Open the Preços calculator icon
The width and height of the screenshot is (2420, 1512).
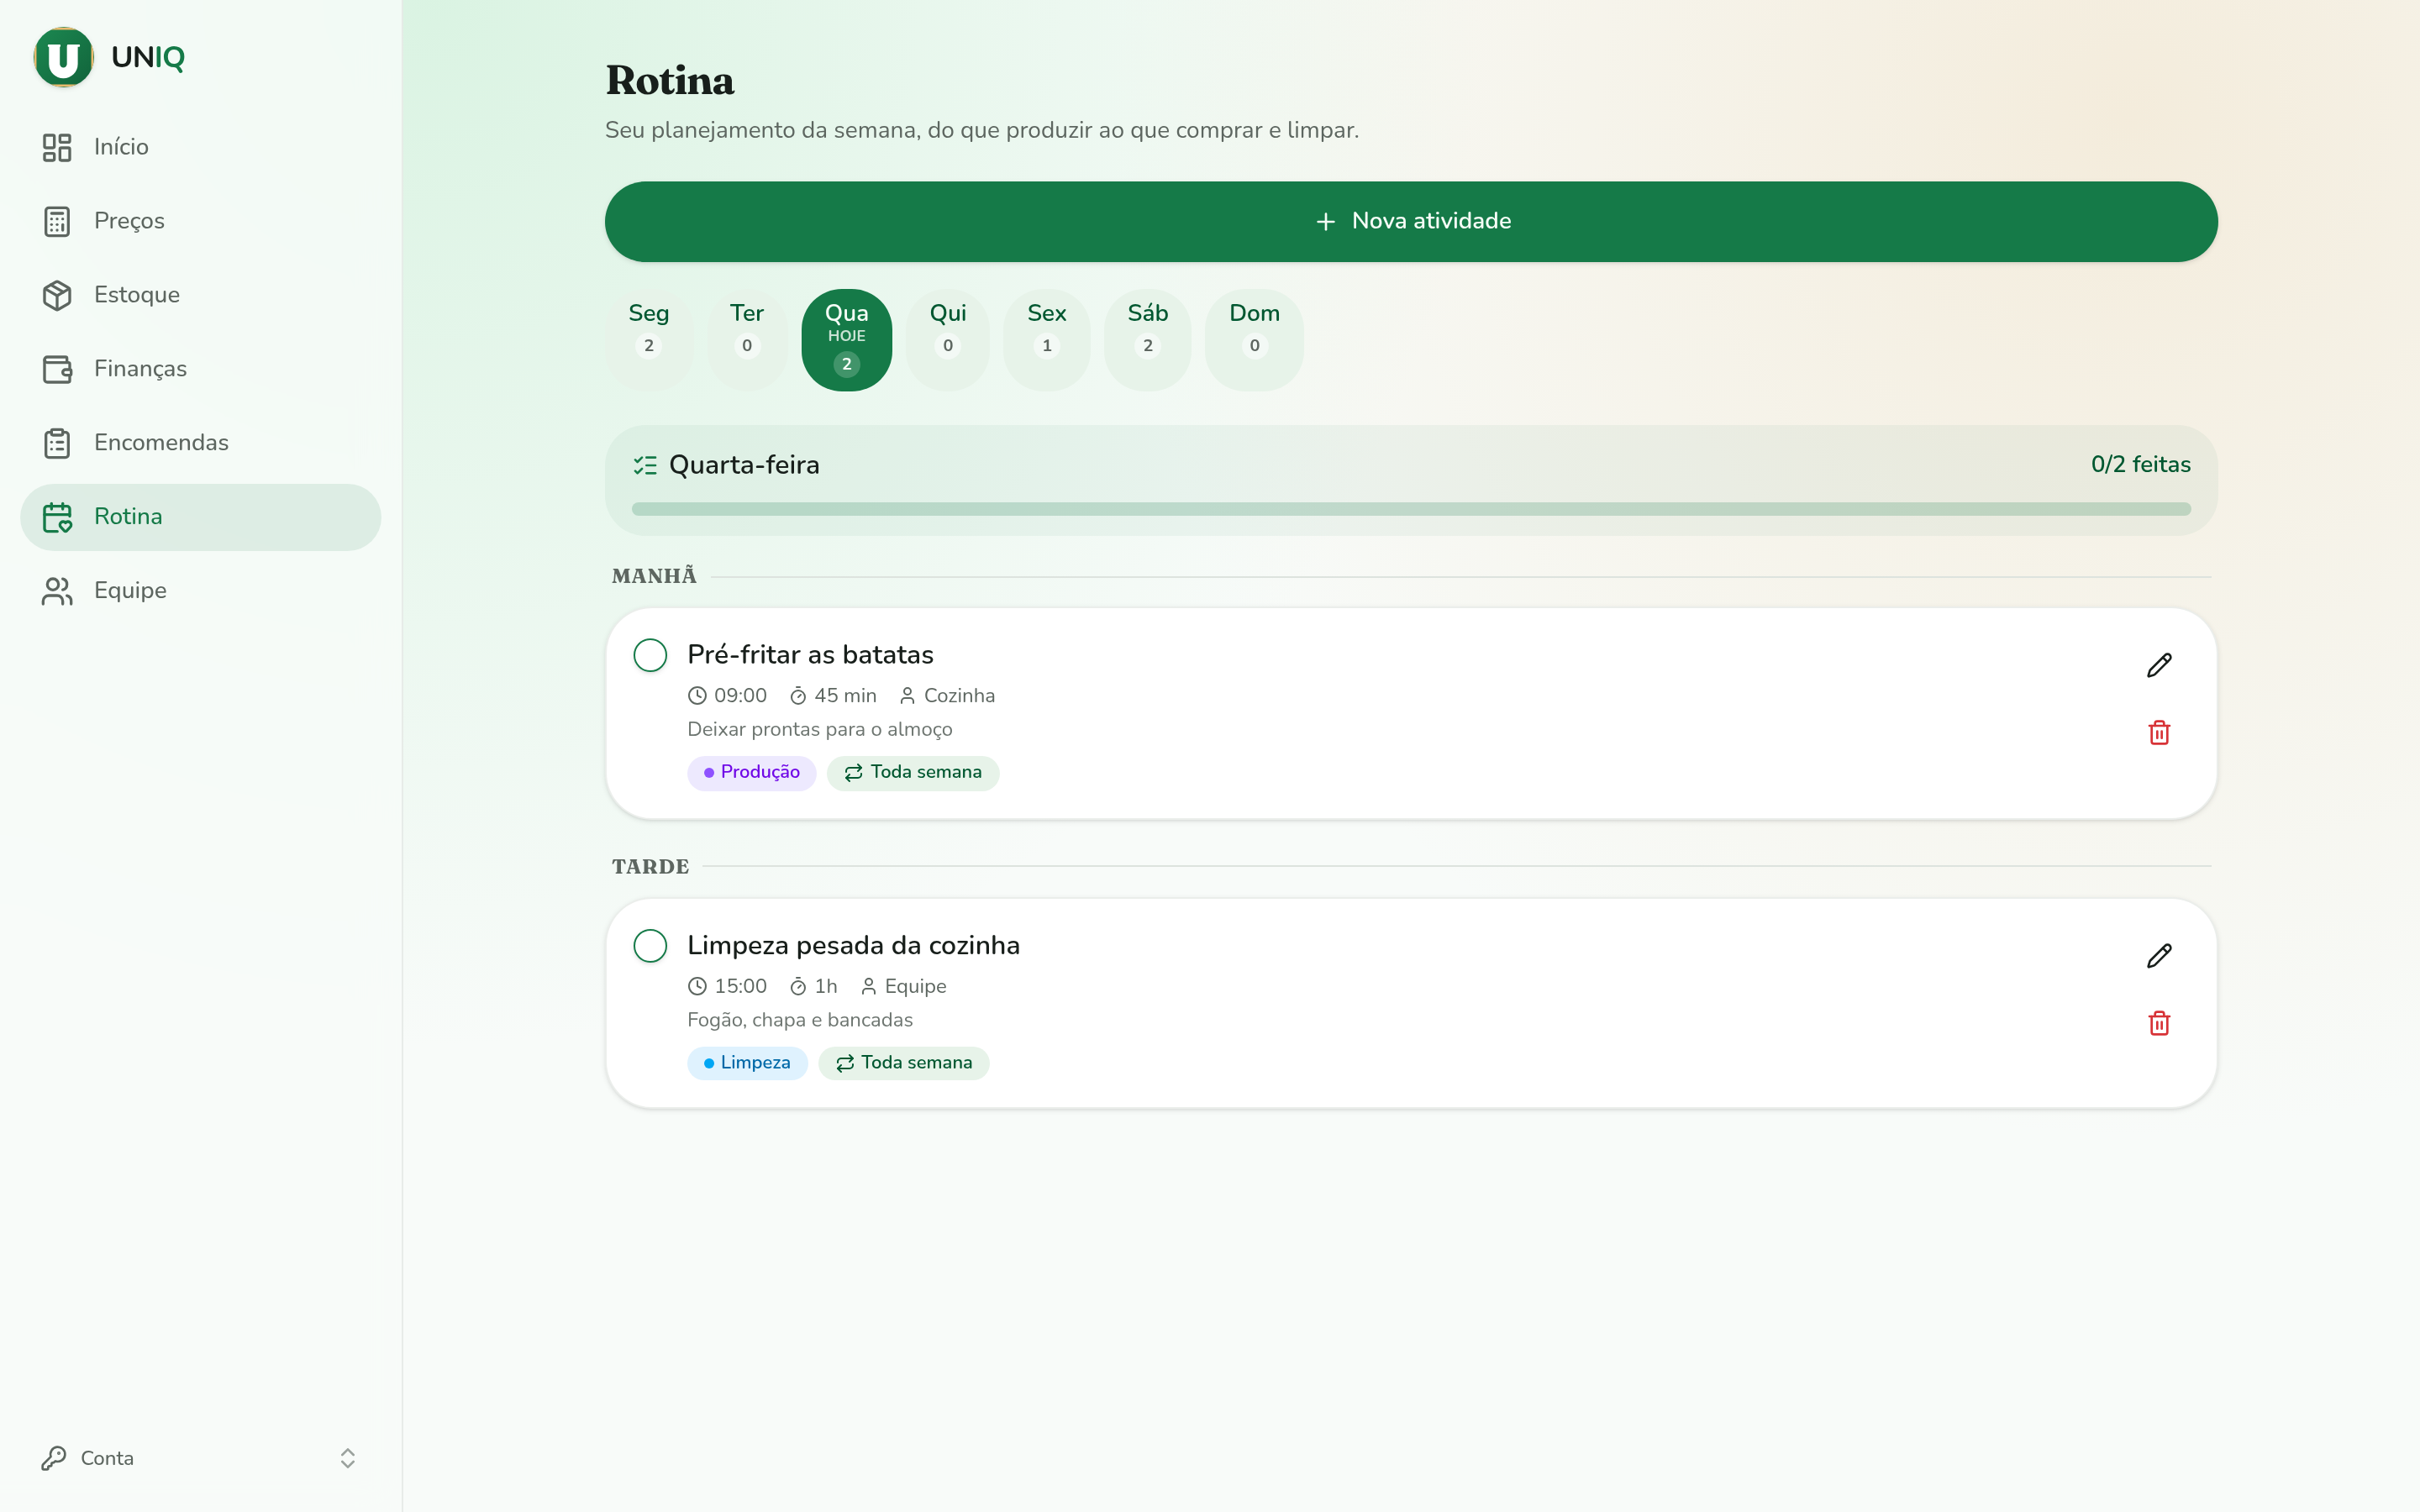click(x=57, y=221)
